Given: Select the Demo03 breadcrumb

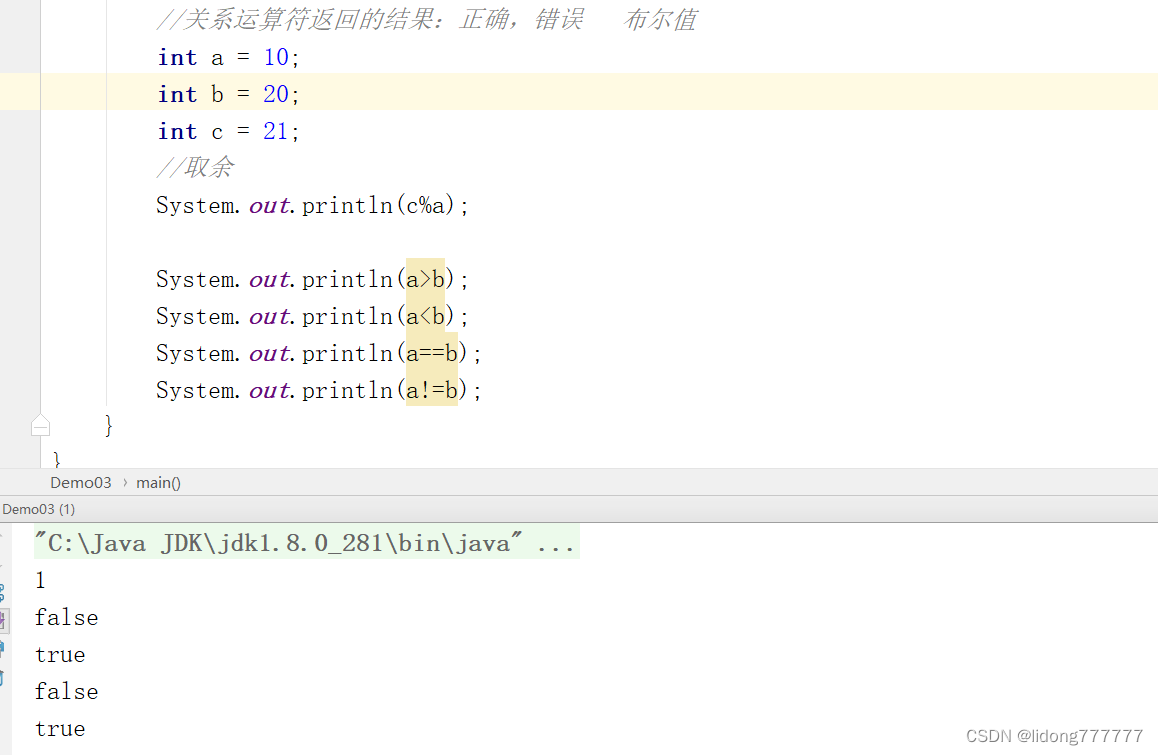Looking at the screenshot, I should (x=80, y=482).
